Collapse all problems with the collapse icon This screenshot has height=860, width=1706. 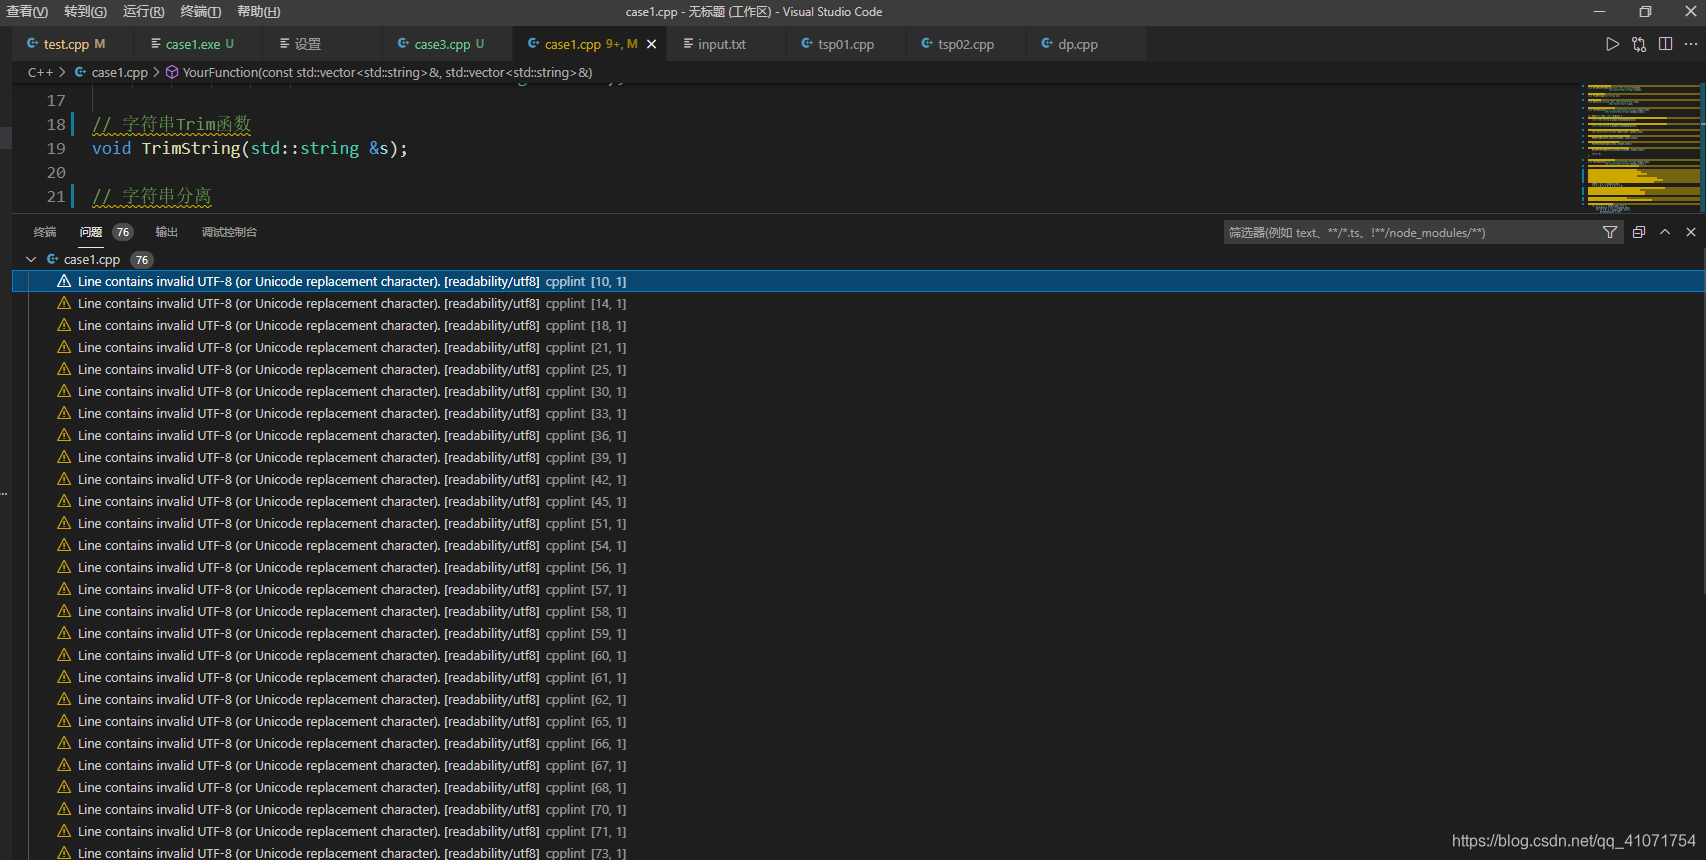pyautogui.click(x=1638, y=232)
